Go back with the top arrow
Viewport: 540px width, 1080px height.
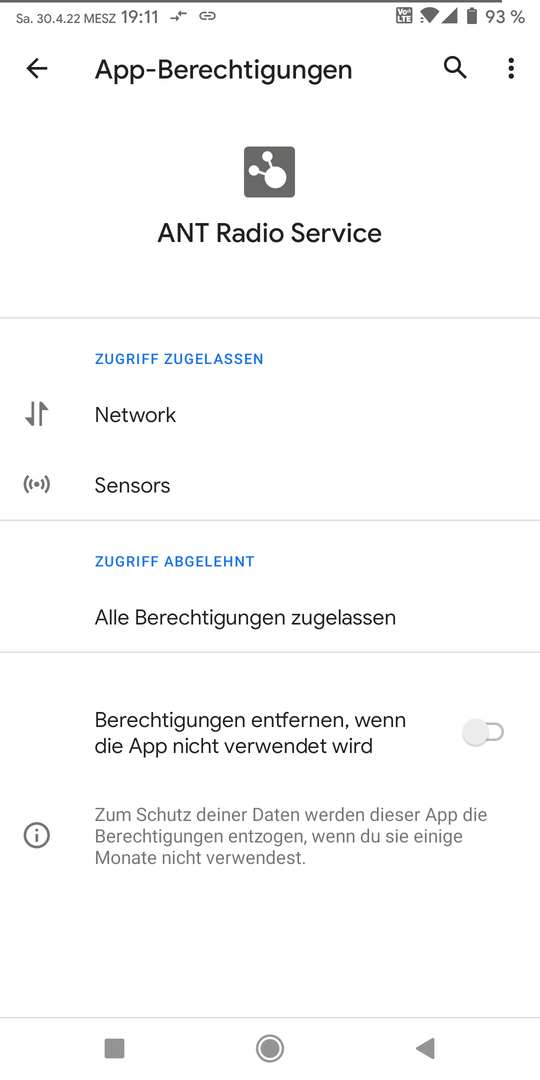(37, 68)
